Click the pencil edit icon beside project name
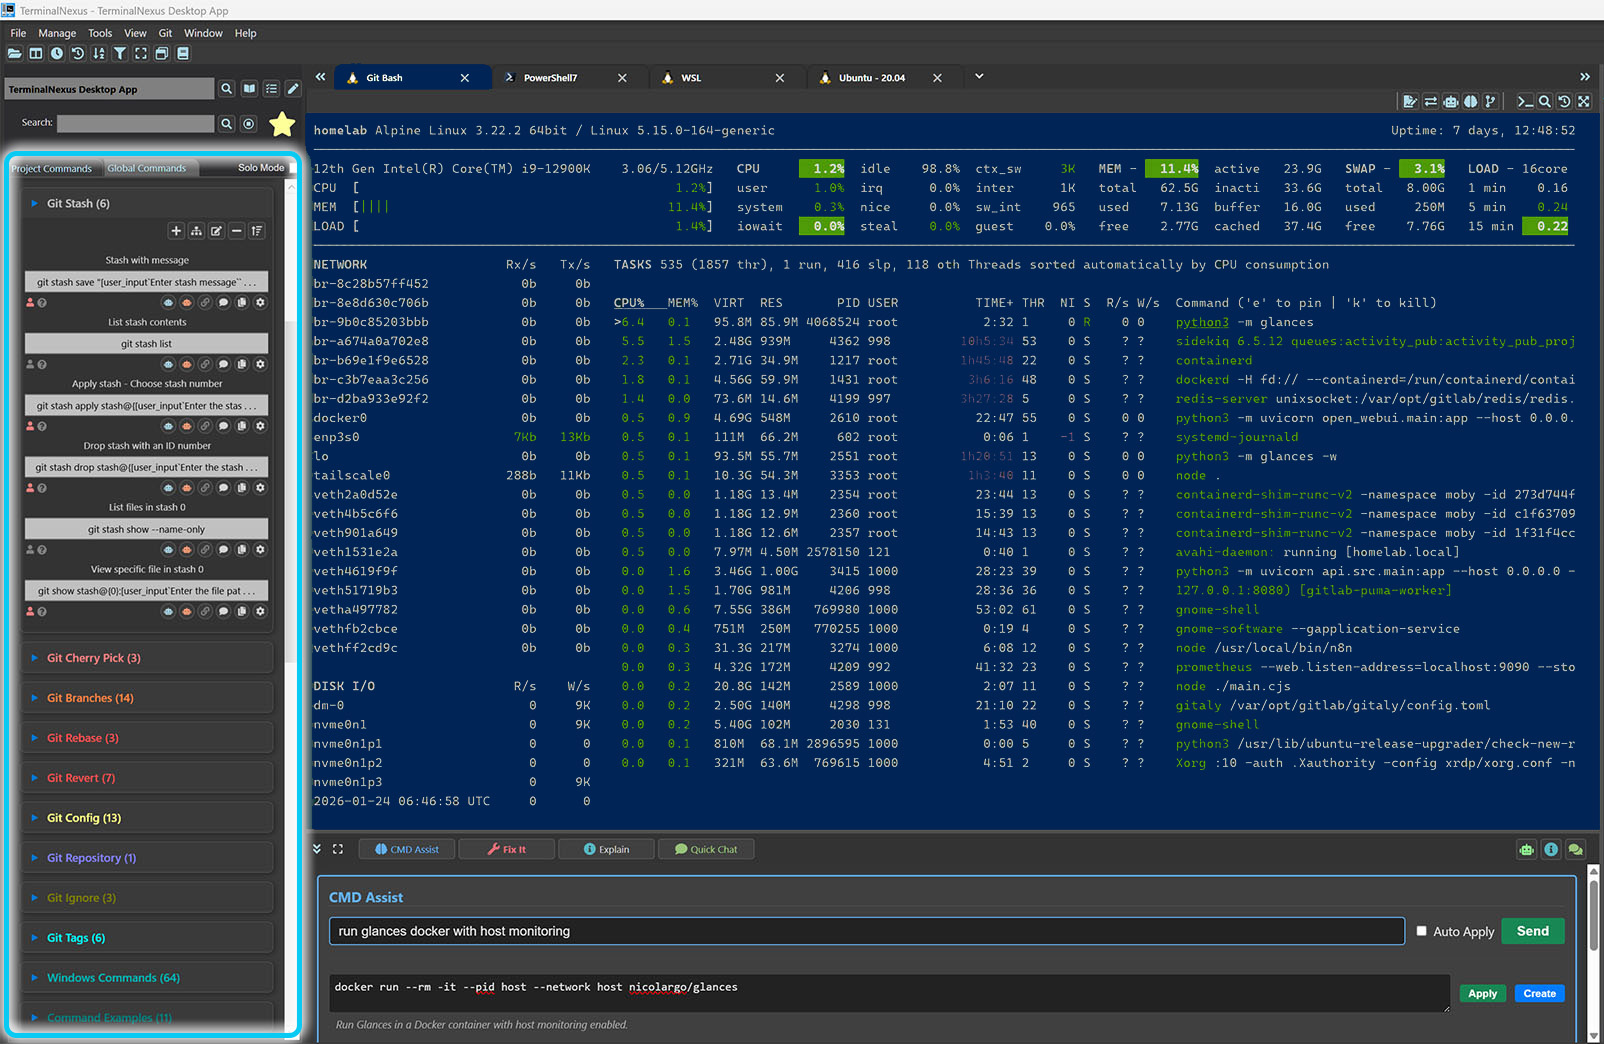This screenshot has height=1044, width=1604. tap(293, 89)
